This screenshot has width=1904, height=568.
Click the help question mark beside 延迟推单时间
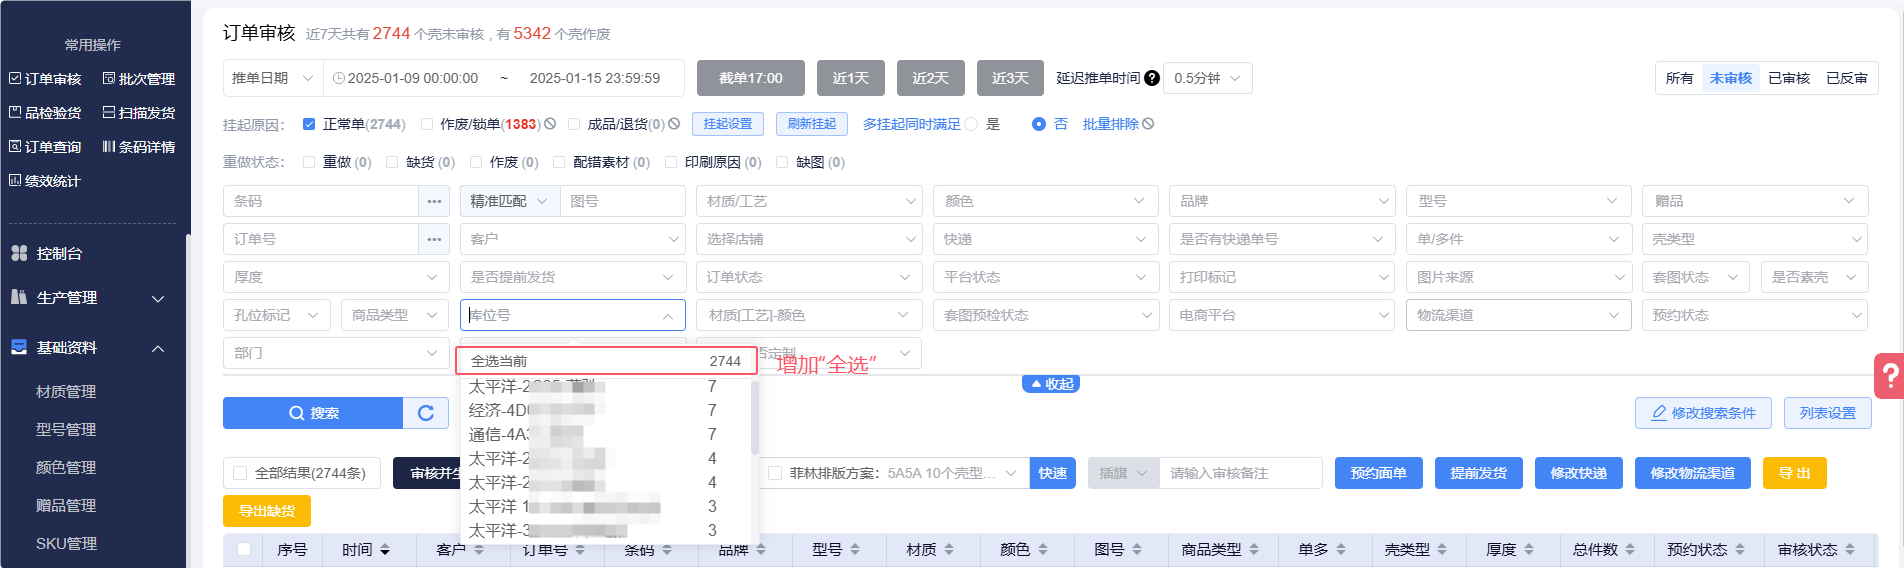click(1152, 78)
